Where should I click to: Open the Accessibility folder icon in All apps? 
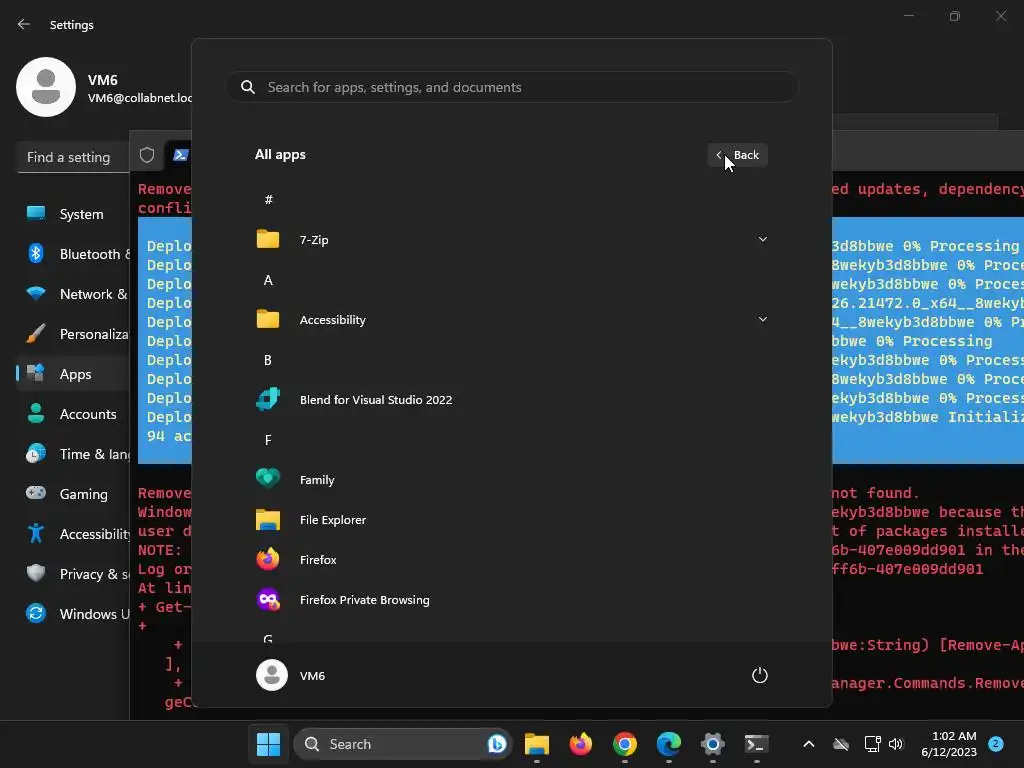[268, 319]
